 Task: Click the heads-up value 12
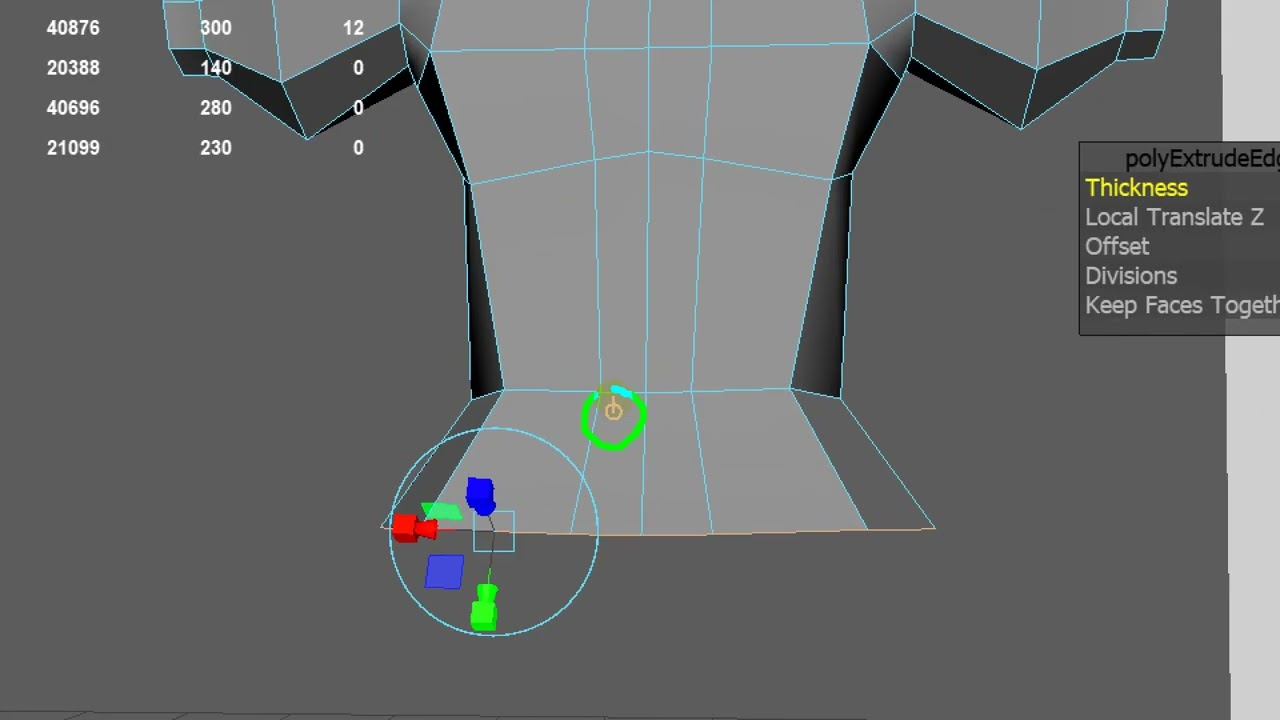click(353, 28)
